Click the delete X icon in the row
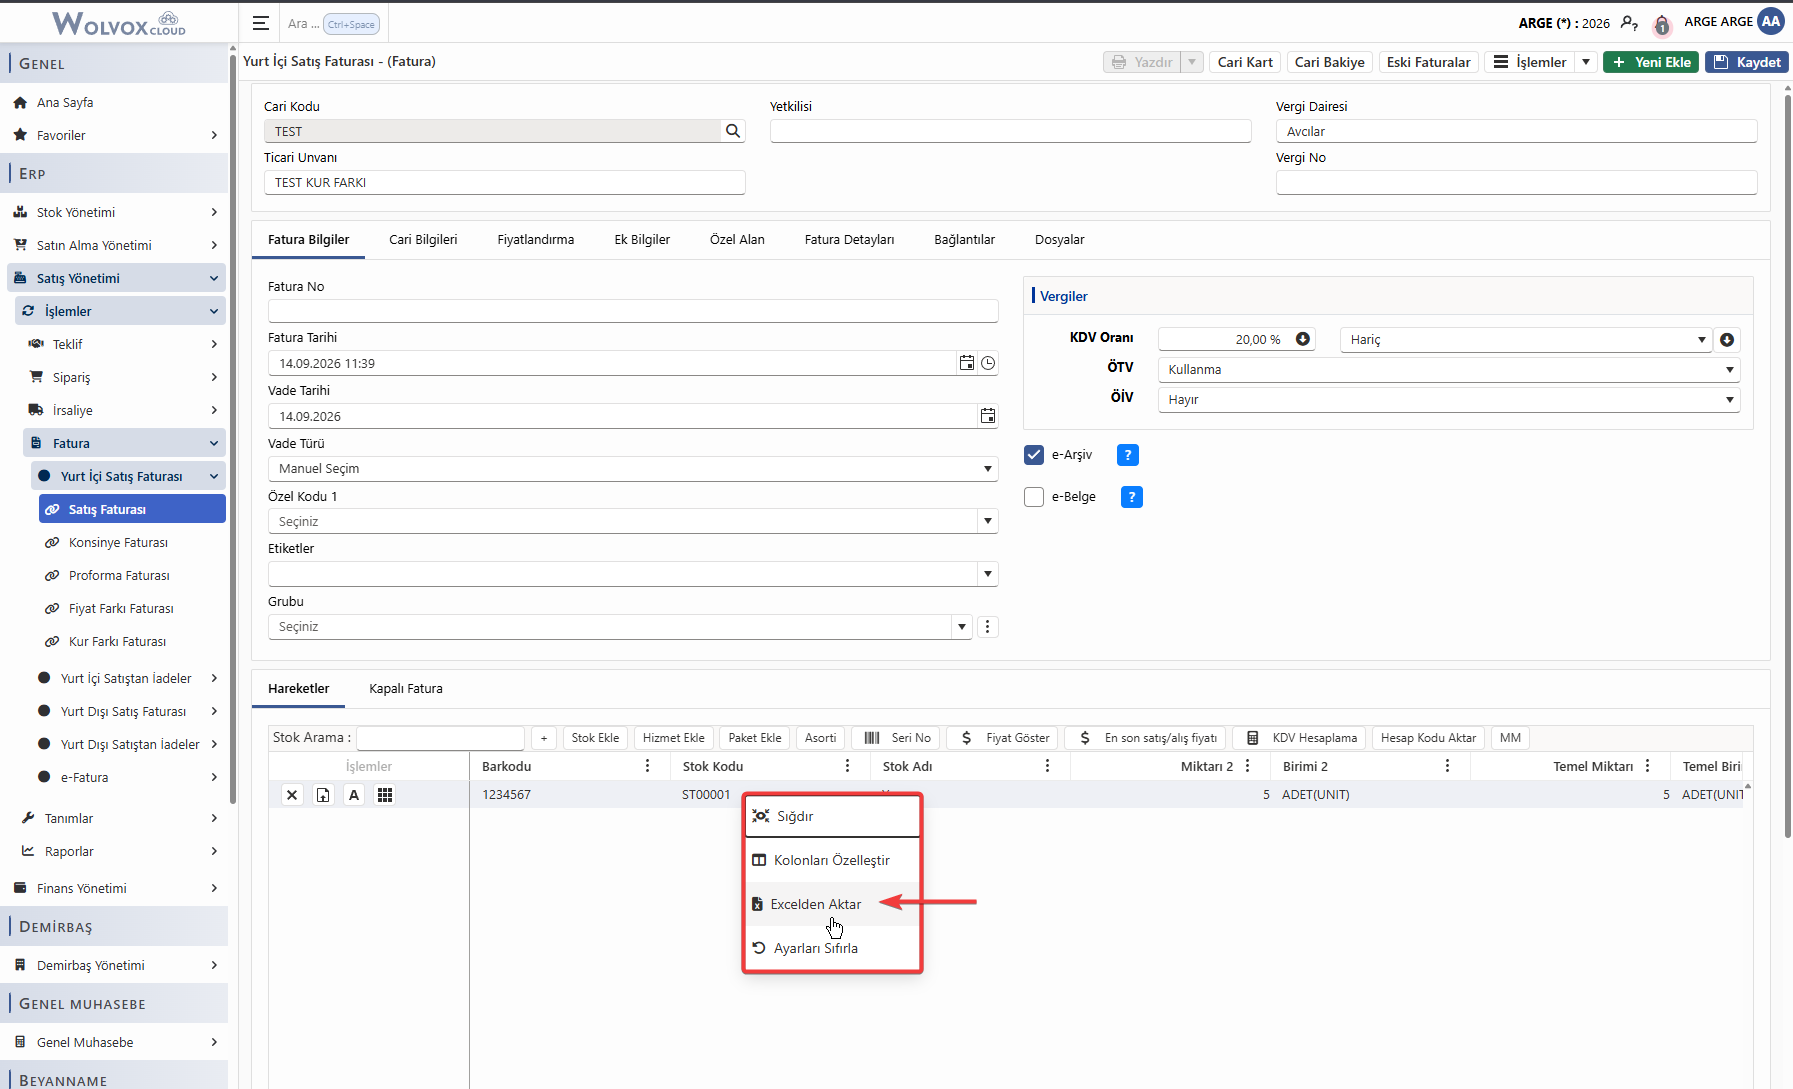The width and height of the screenshot is (1793, 1089). 292,795
